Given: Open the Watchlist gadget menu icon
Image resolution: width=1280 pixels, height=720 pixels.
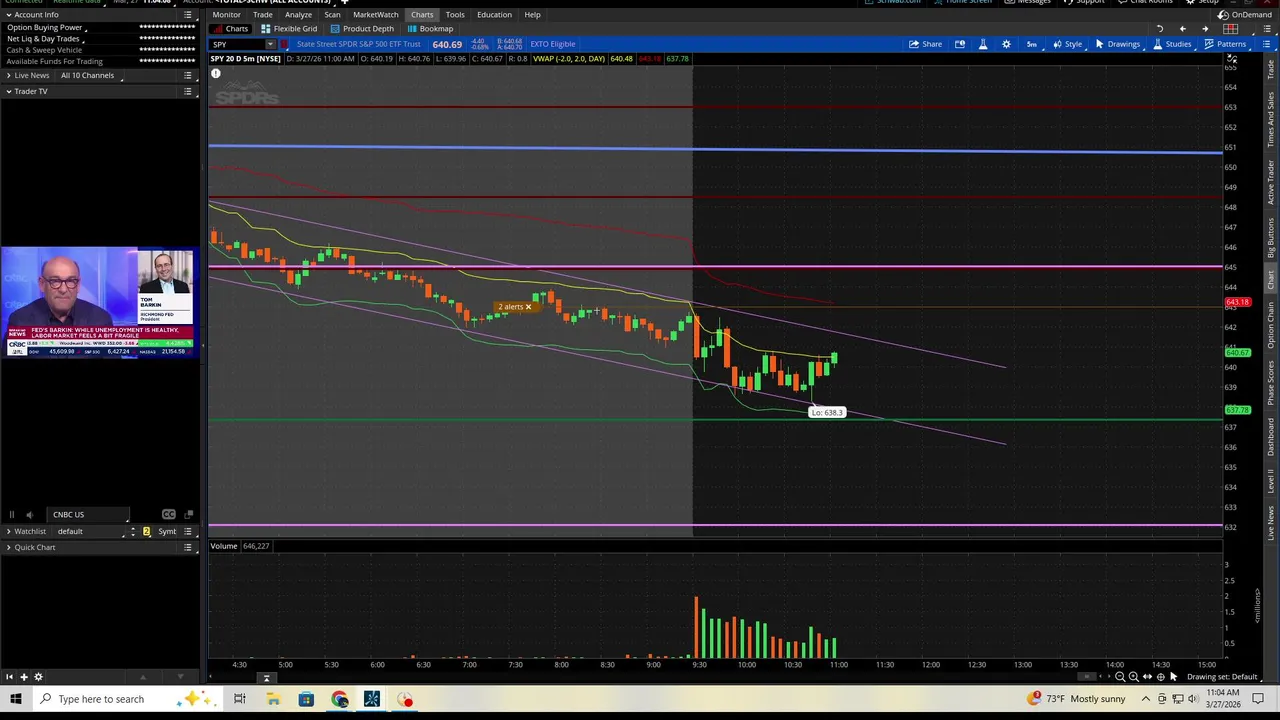Looking at the screenshot, I should pos(188,532).
